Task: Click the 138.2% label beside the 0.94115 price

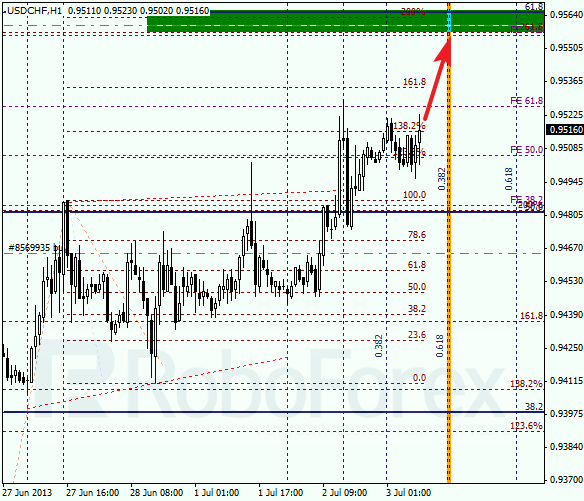Action: tap(526, 384)
